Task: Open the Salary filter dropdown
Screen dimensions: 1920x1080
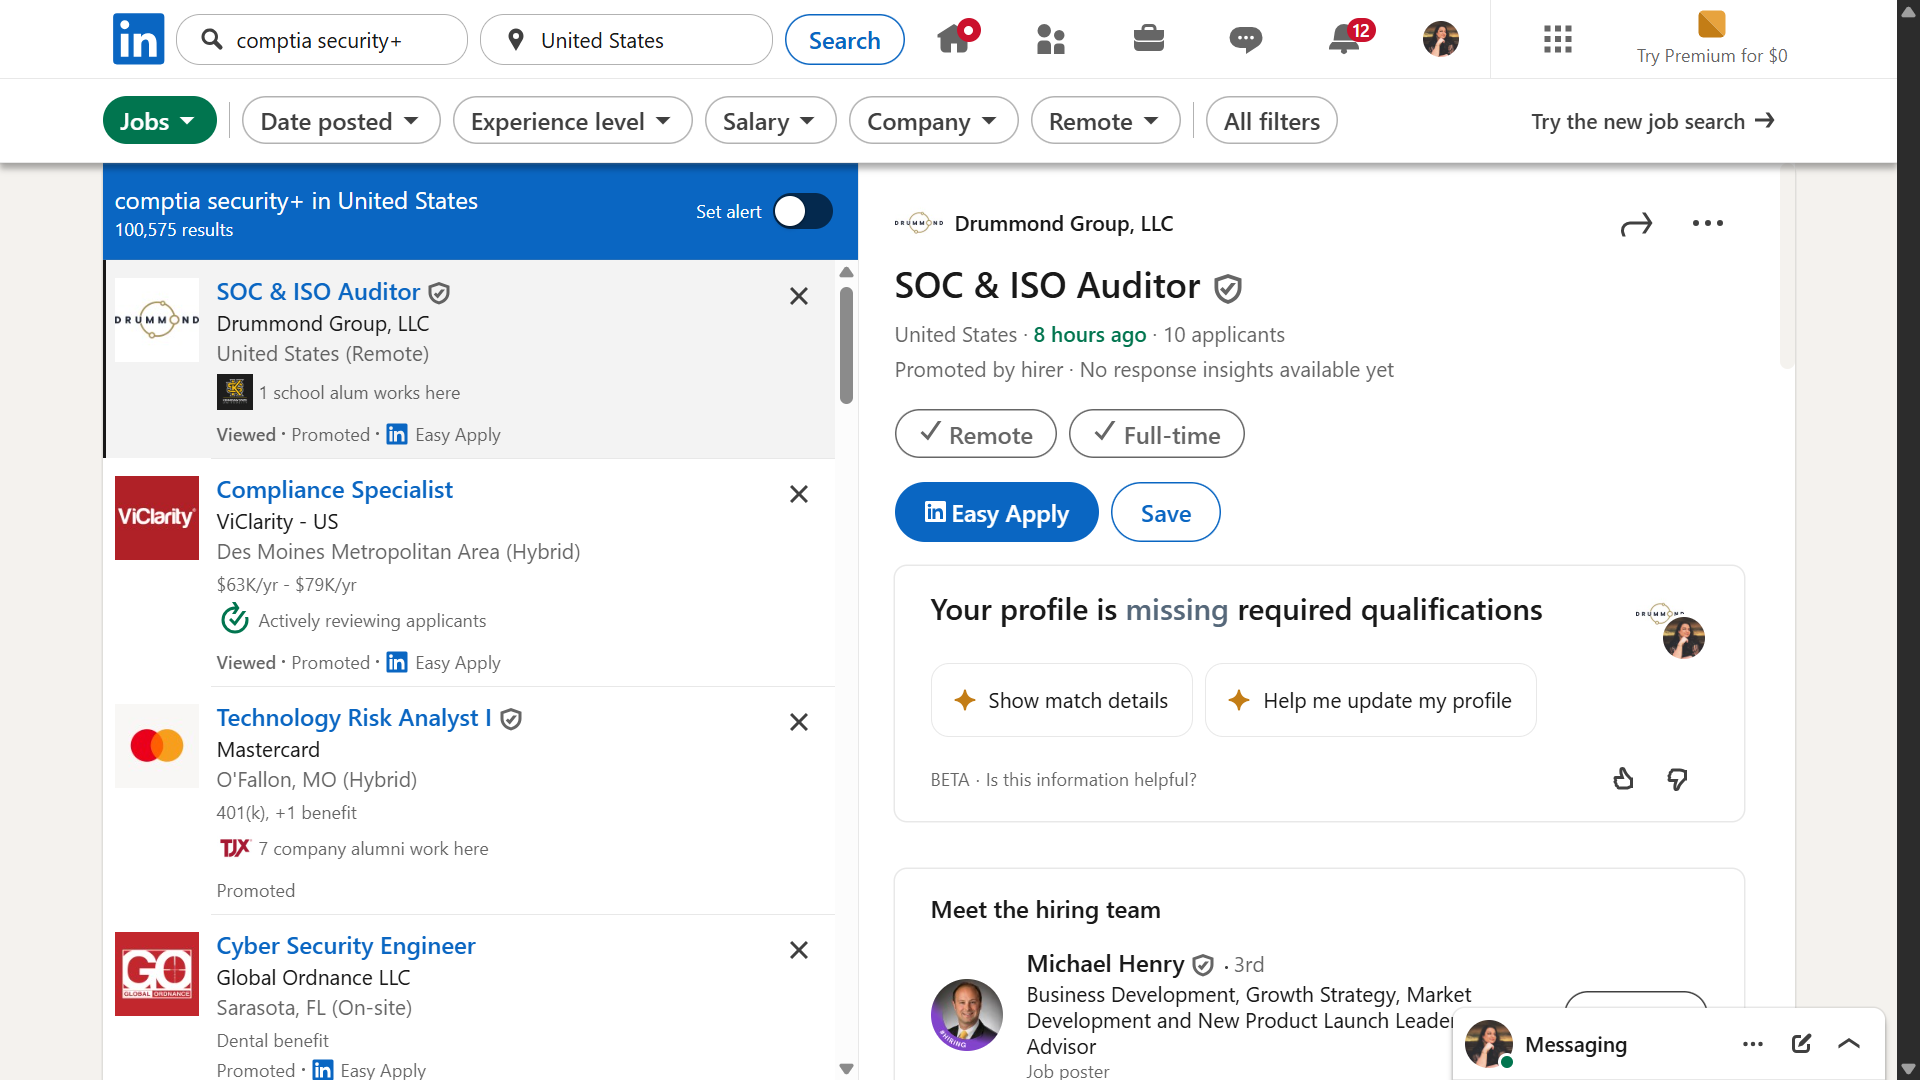Action: point(769,121)
